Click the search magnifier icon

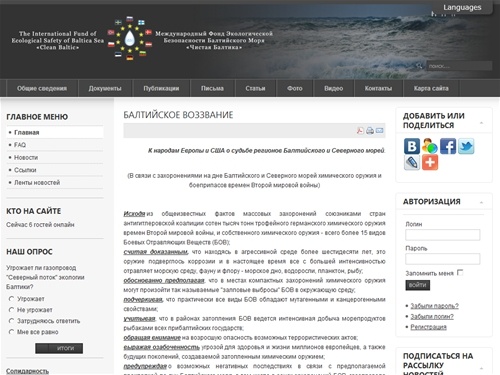click(420, 66)
